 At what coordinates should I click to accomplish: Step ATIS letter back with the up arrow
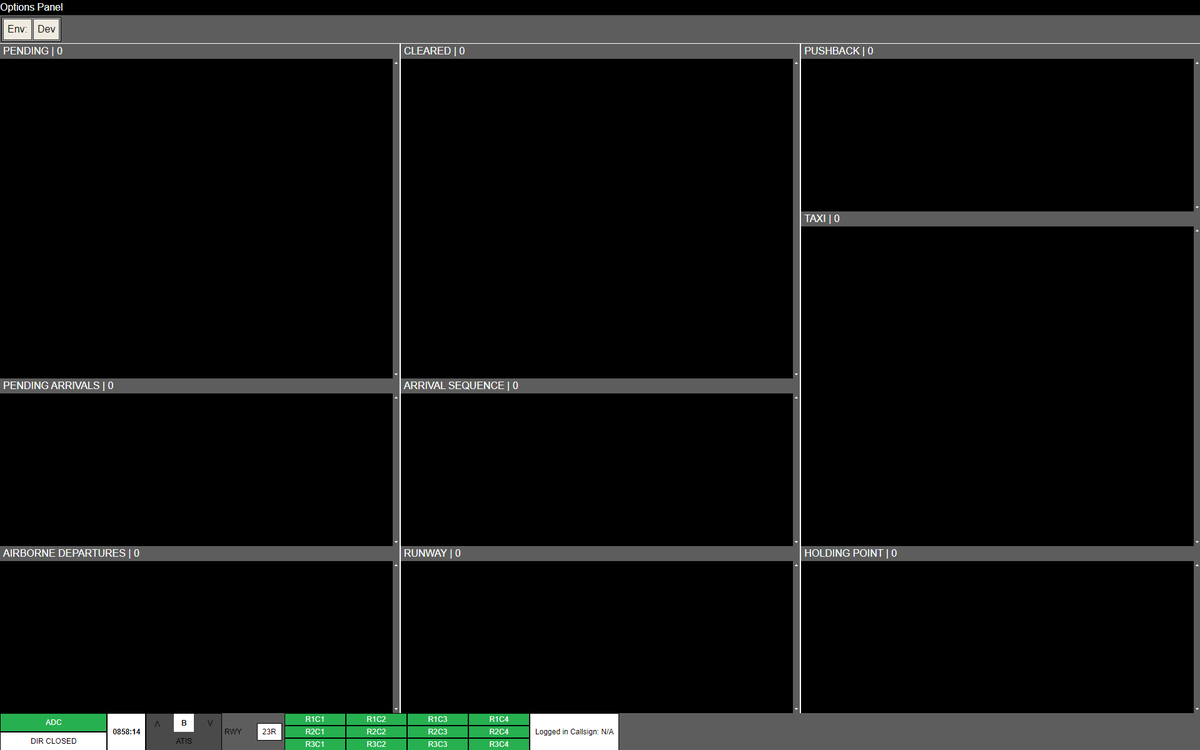pyautogui.click(x=157, y=723)
